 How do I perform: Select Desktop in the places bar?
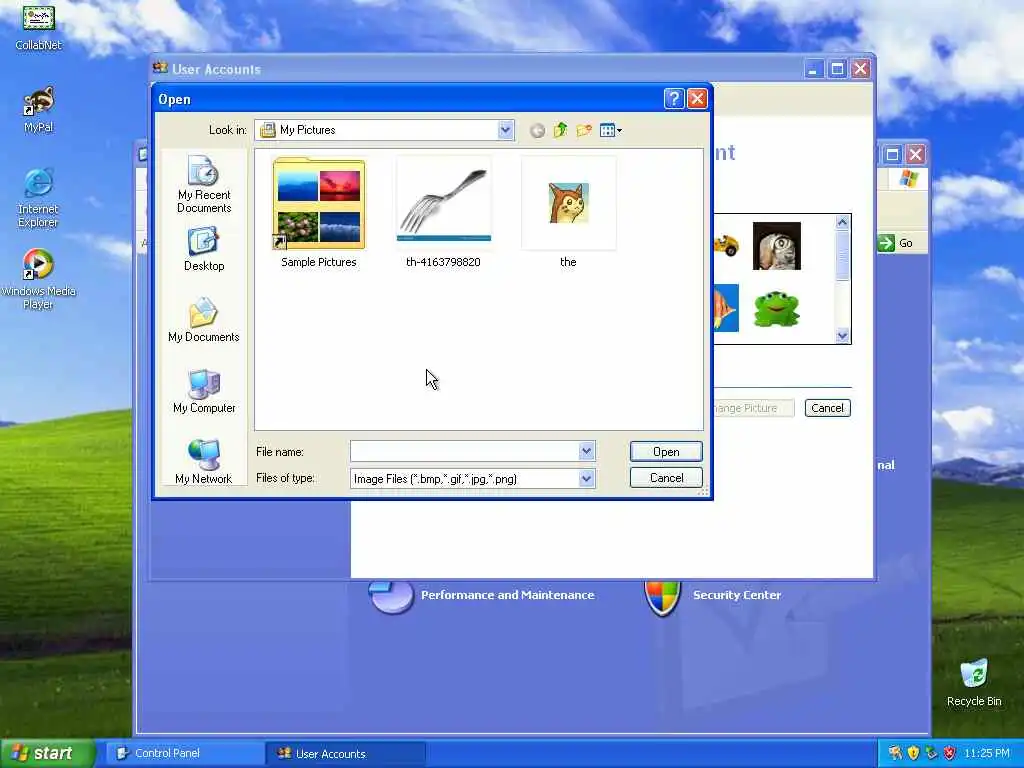point(204,249)
